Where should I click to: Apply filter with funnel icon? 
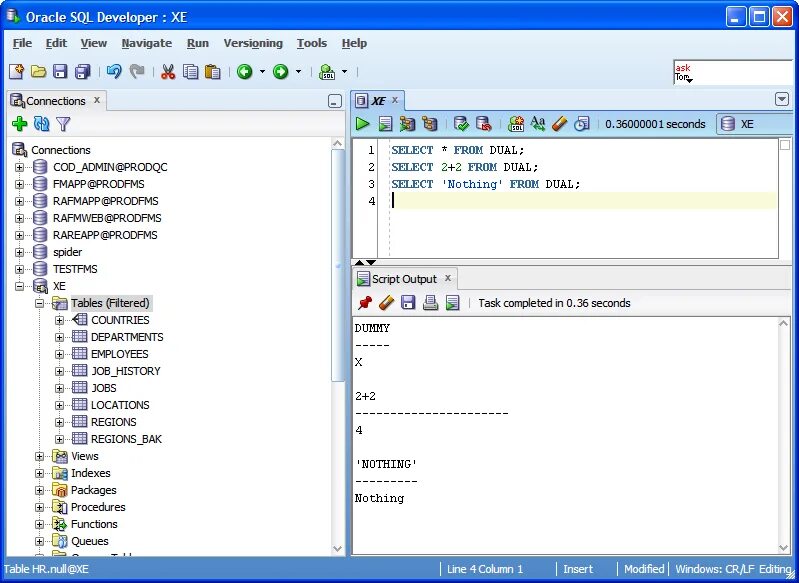point(63,123)
